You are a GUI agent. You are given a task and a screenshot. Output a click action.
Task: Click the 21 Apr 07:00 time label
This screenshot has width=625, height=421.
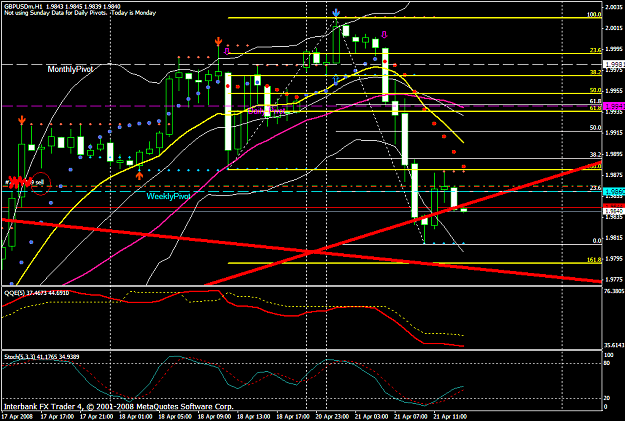410,416
